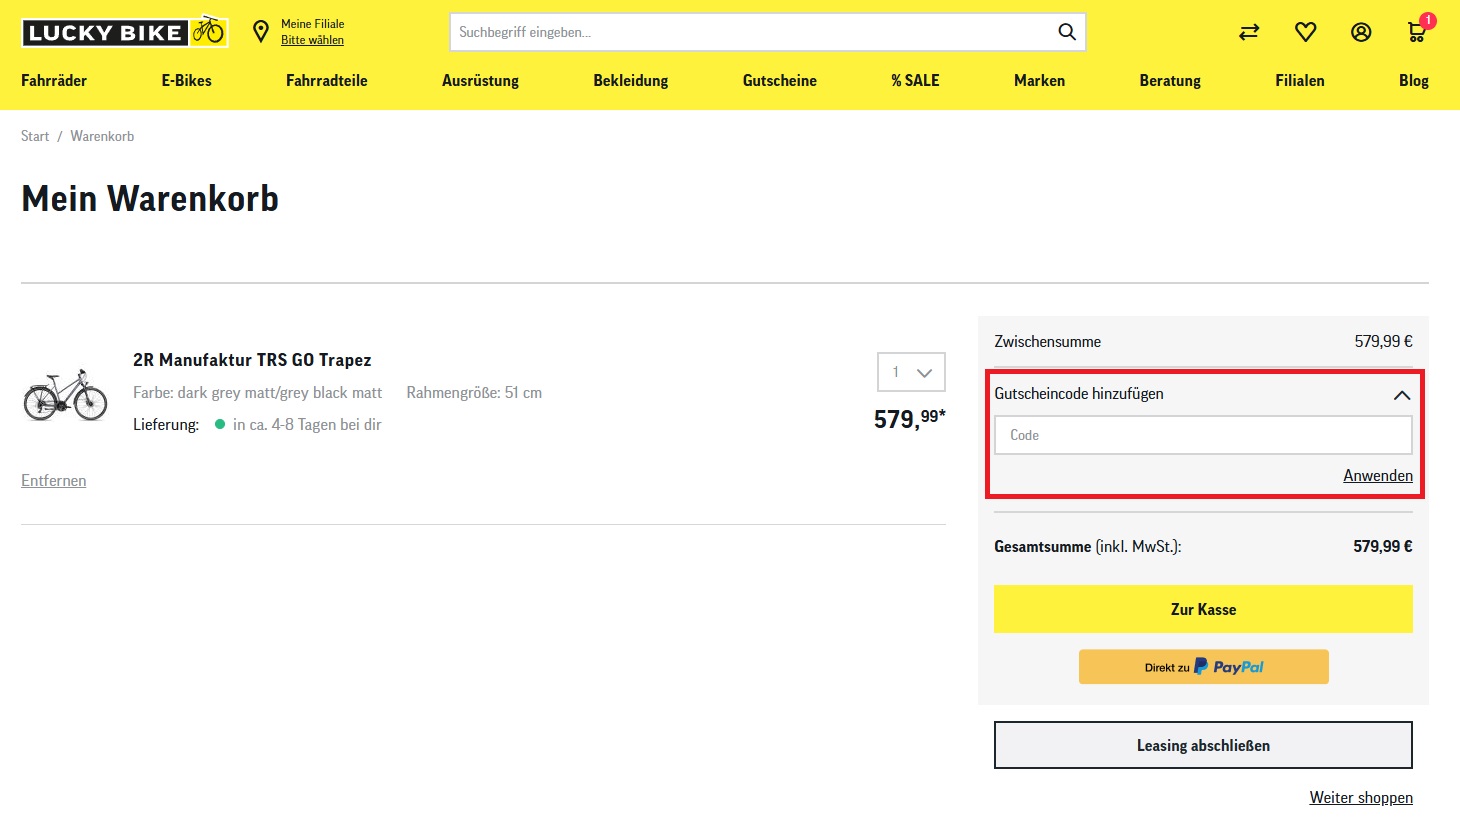Click the item price 579,99
This screenshot has height=829, width=1460.
909,418
